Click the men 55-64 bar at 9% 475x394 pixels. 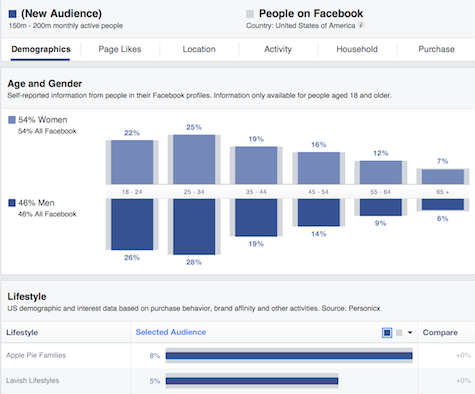pyautogui.click(x=381, y=207)
